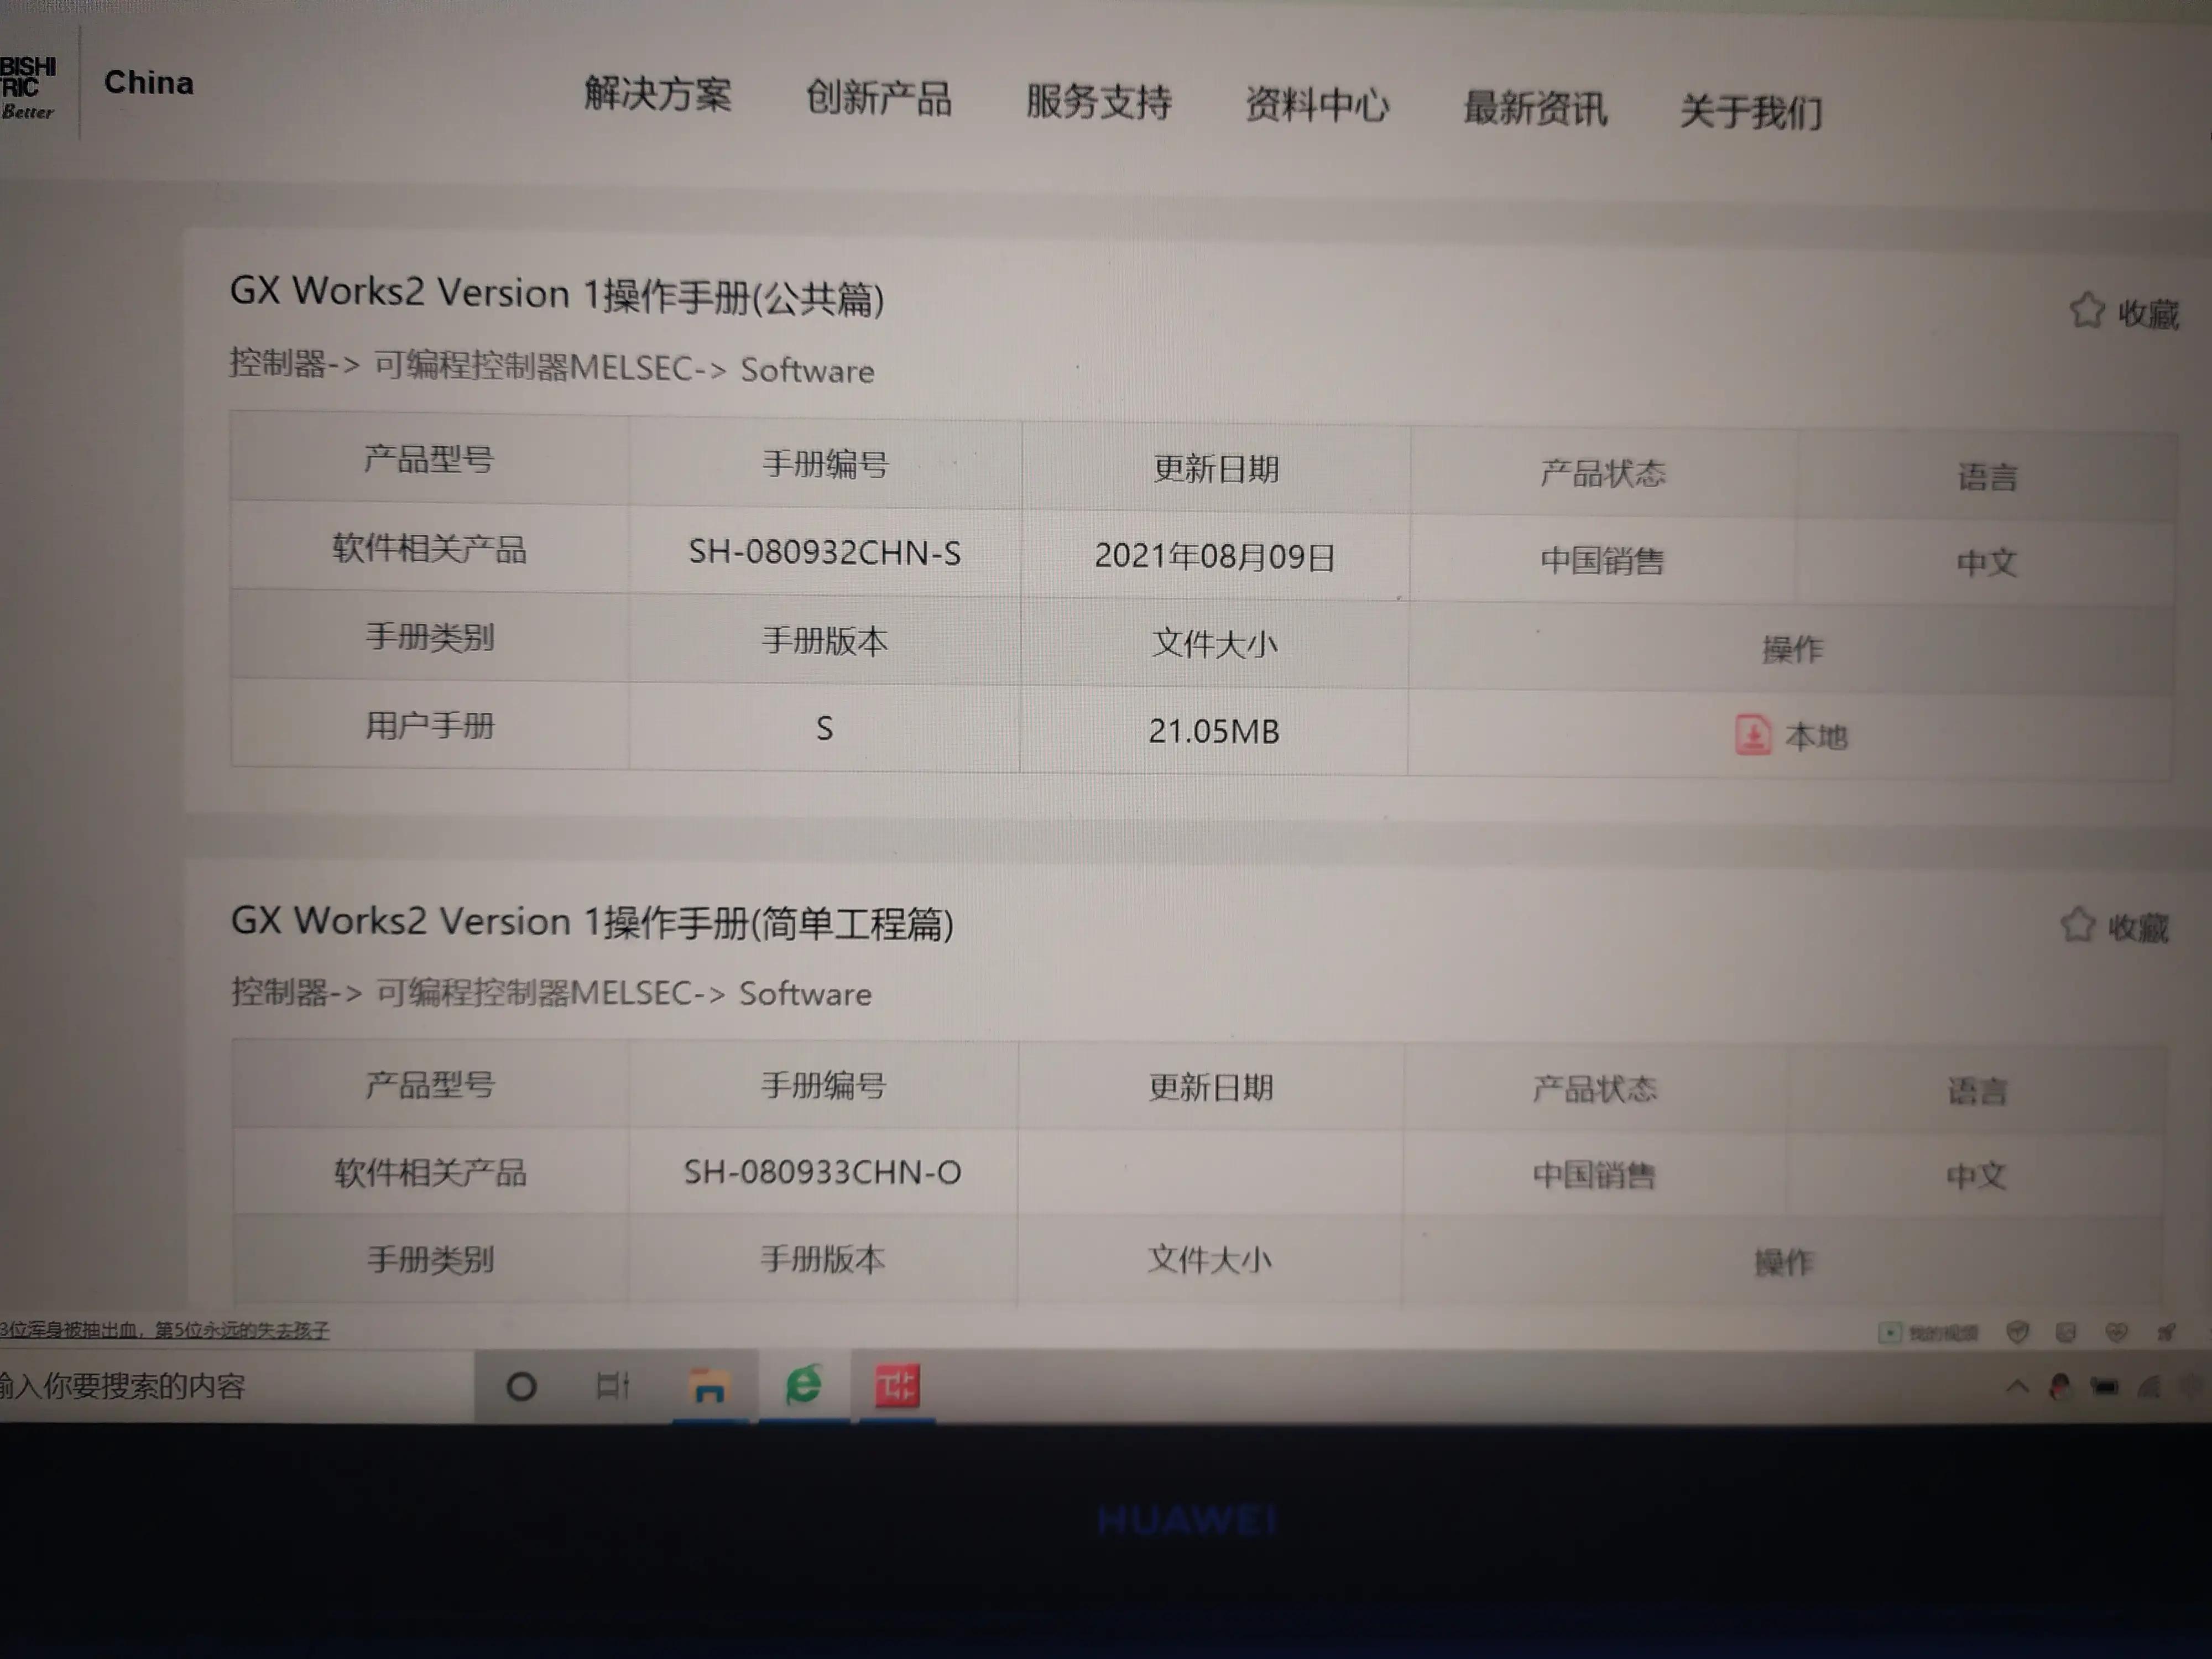
Task: Open the 关于我们 navigation menu
Action: click(x=1751, y=111)
